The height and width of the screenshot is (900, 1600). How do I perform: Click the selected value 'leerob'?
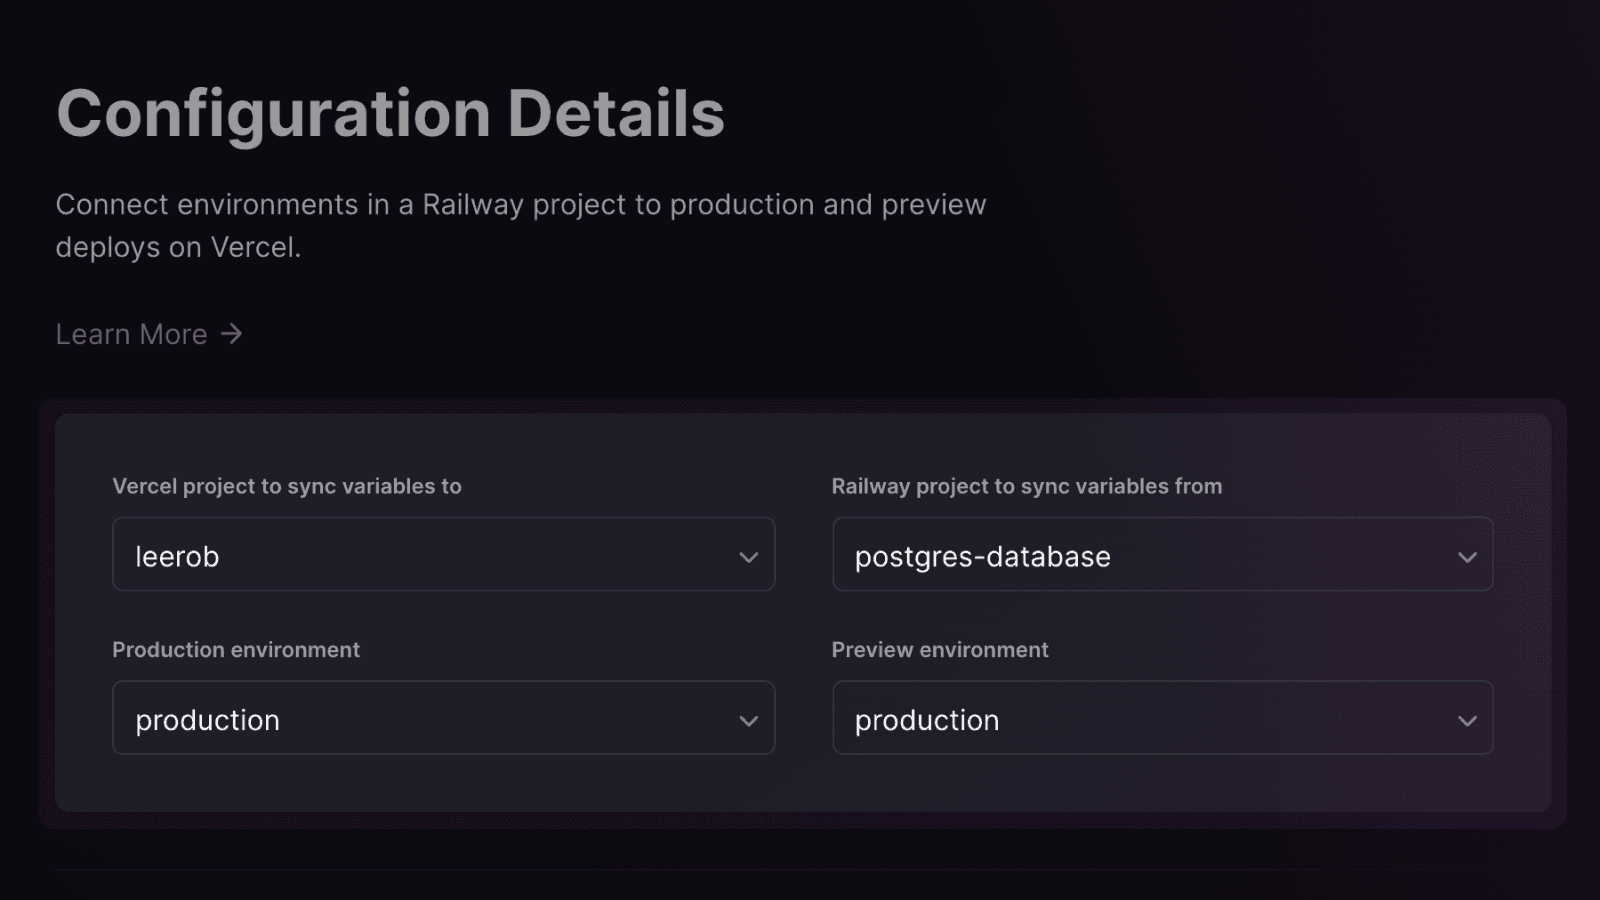click(x=177, y=557)
